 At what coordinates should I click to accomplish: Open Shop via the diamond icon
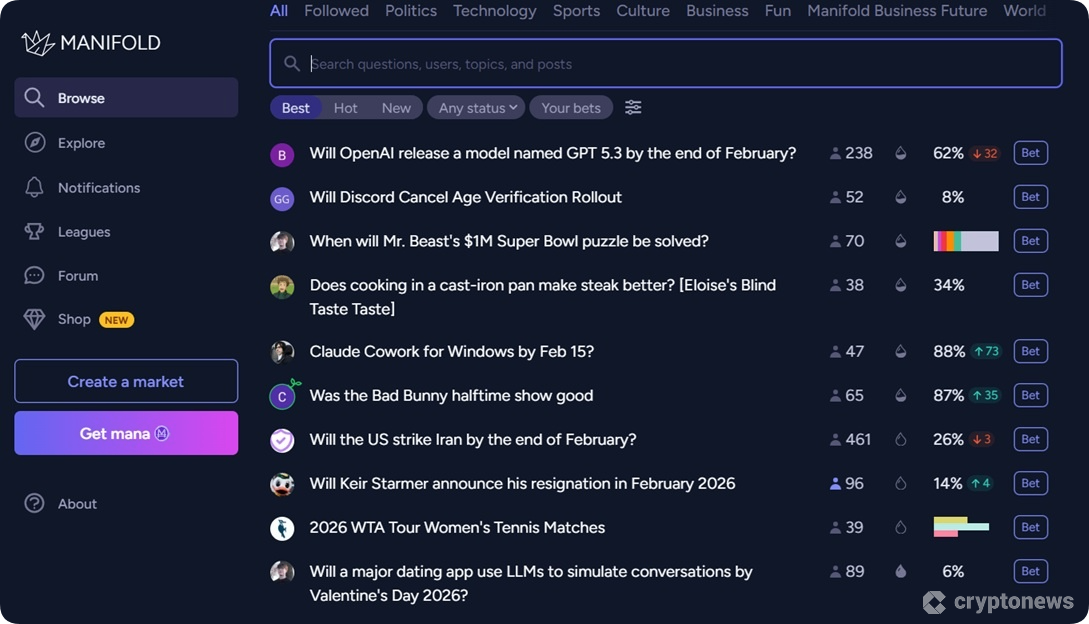point(35,319)
